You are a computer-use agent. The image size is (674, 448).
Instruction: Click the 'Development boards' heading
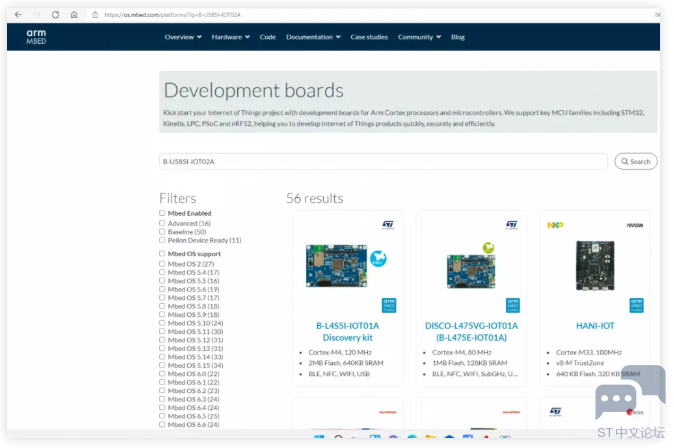254,90
